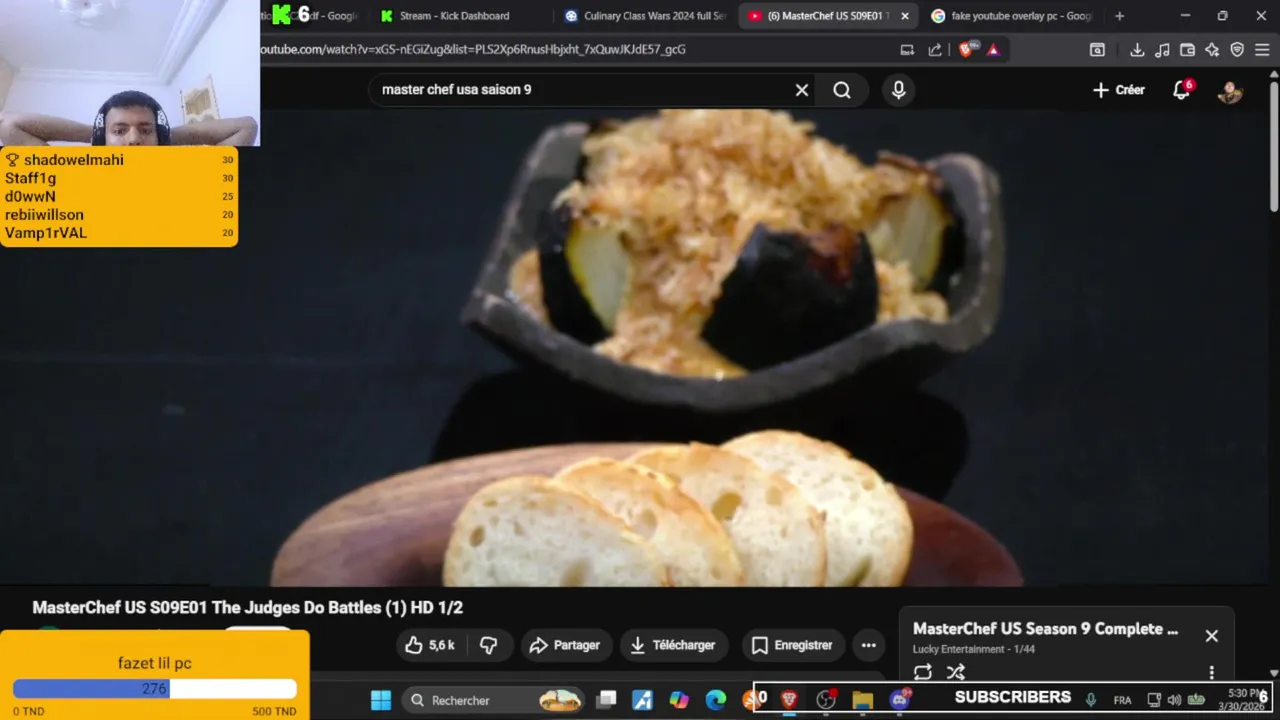Click the fazet lil pc goal progress bar
The width and height of the screenshot is (1280, 720).
155,689
